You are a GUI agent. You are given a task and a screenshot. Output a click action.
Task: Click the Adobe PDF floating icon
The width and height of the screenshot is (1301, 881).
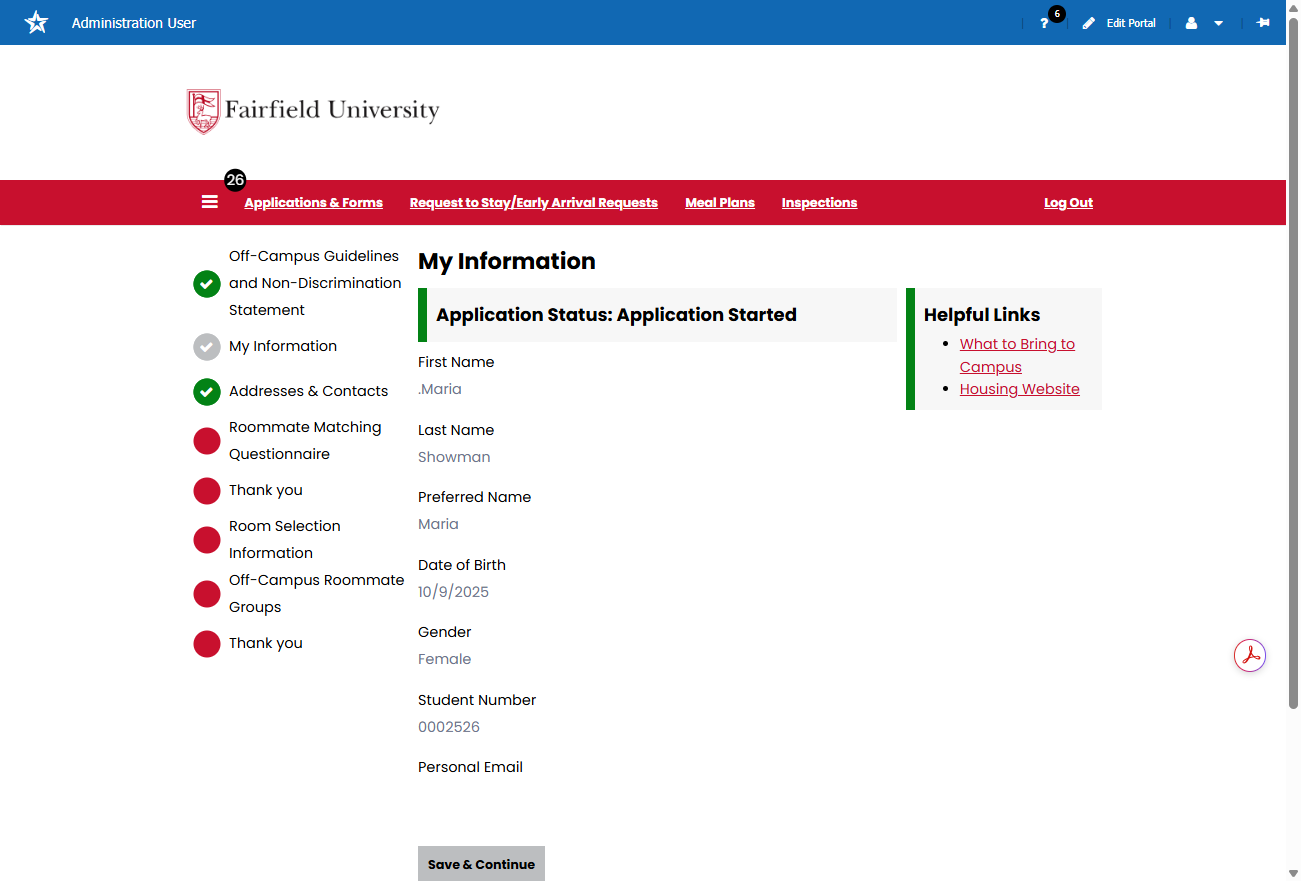click(x=1249, y=656)
